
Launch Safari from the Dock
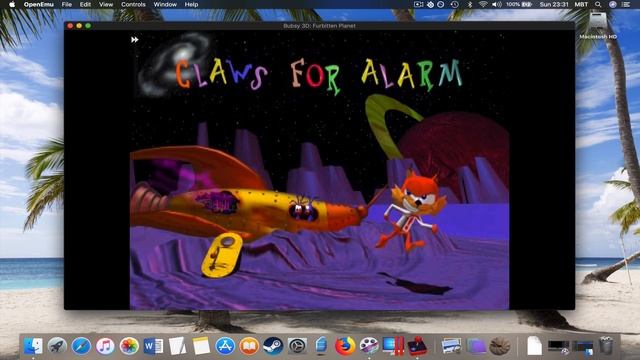[81, 346]
